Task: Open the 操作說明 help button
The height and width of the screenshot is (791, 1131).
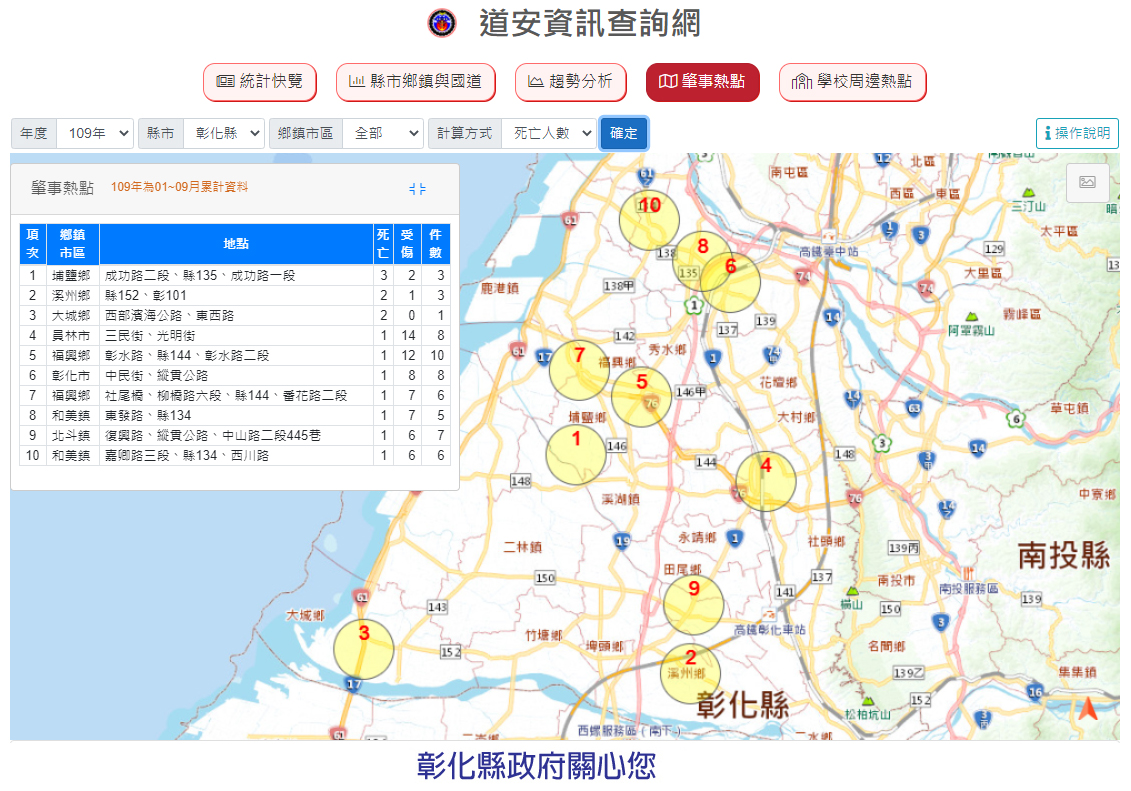Action: point(1076,133)
